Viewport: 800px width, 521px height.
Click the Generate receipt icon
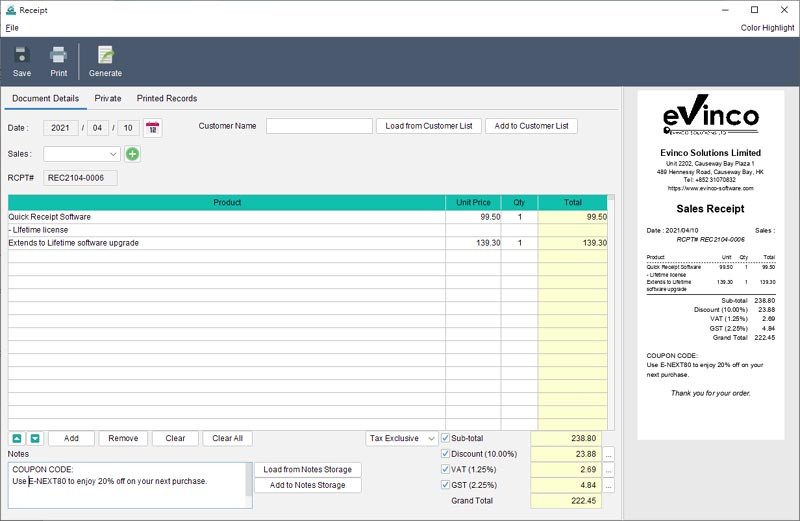tap(105, 56)
